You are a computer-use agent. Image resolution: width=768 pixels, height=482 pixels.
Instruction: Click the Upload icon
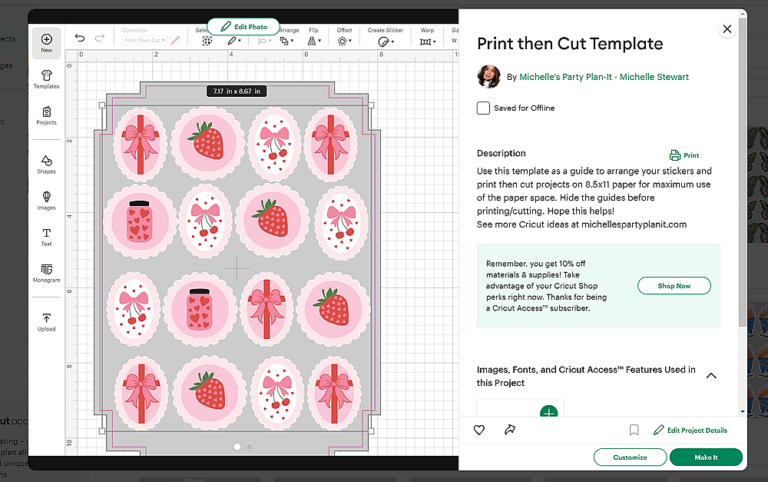tap(47, 322)
